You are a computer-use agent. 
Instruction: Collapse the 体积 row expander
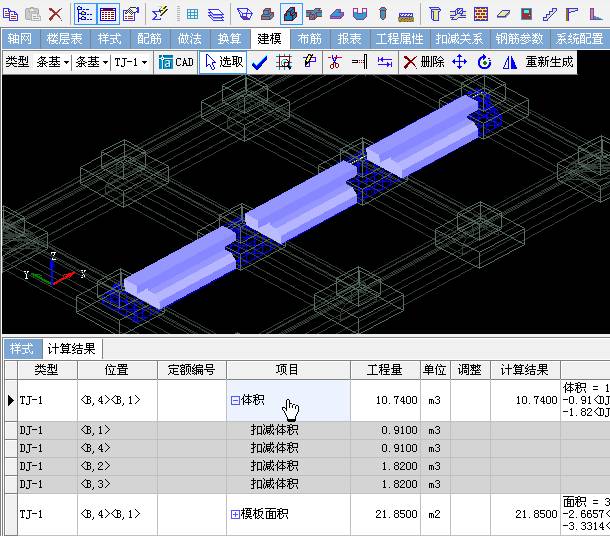tap(235, 400)
